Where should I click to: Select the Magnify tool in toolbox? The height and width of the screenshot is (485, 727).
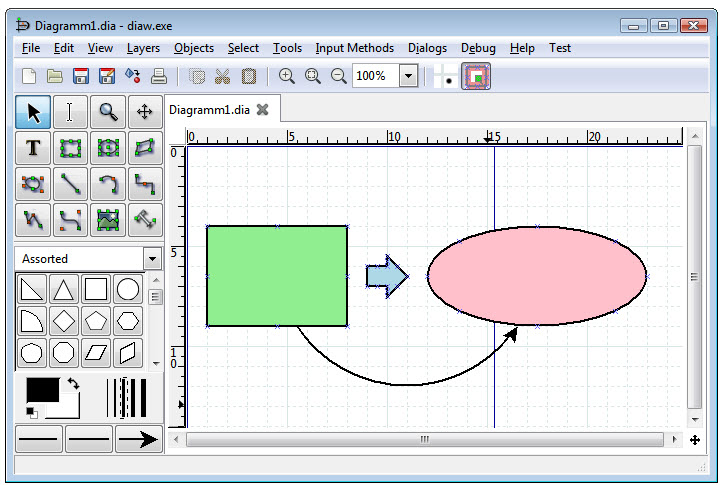108,112
